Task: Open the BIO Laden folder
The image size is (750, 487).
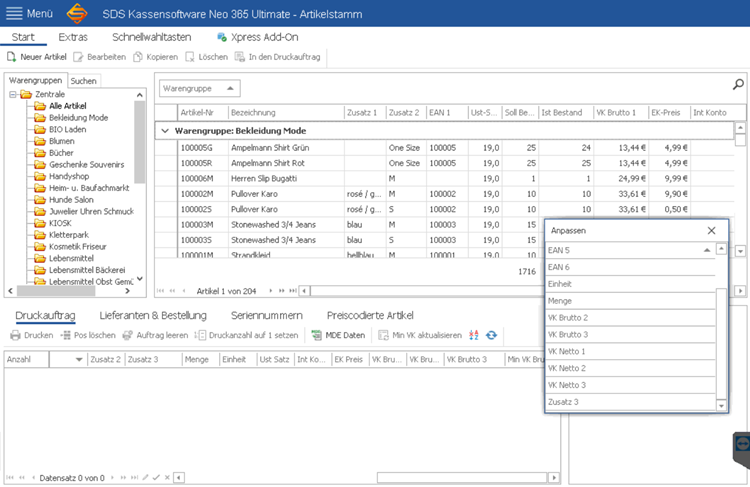Action: click(x=67, y=129)
